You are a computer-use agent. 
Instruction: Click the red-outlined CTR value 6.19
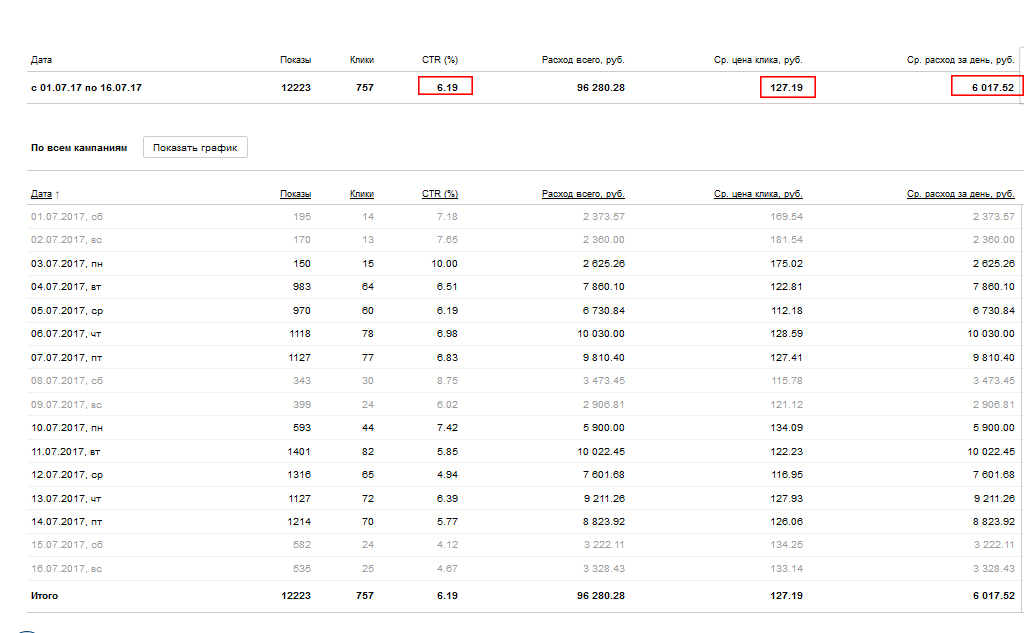(x=446, y=88)
